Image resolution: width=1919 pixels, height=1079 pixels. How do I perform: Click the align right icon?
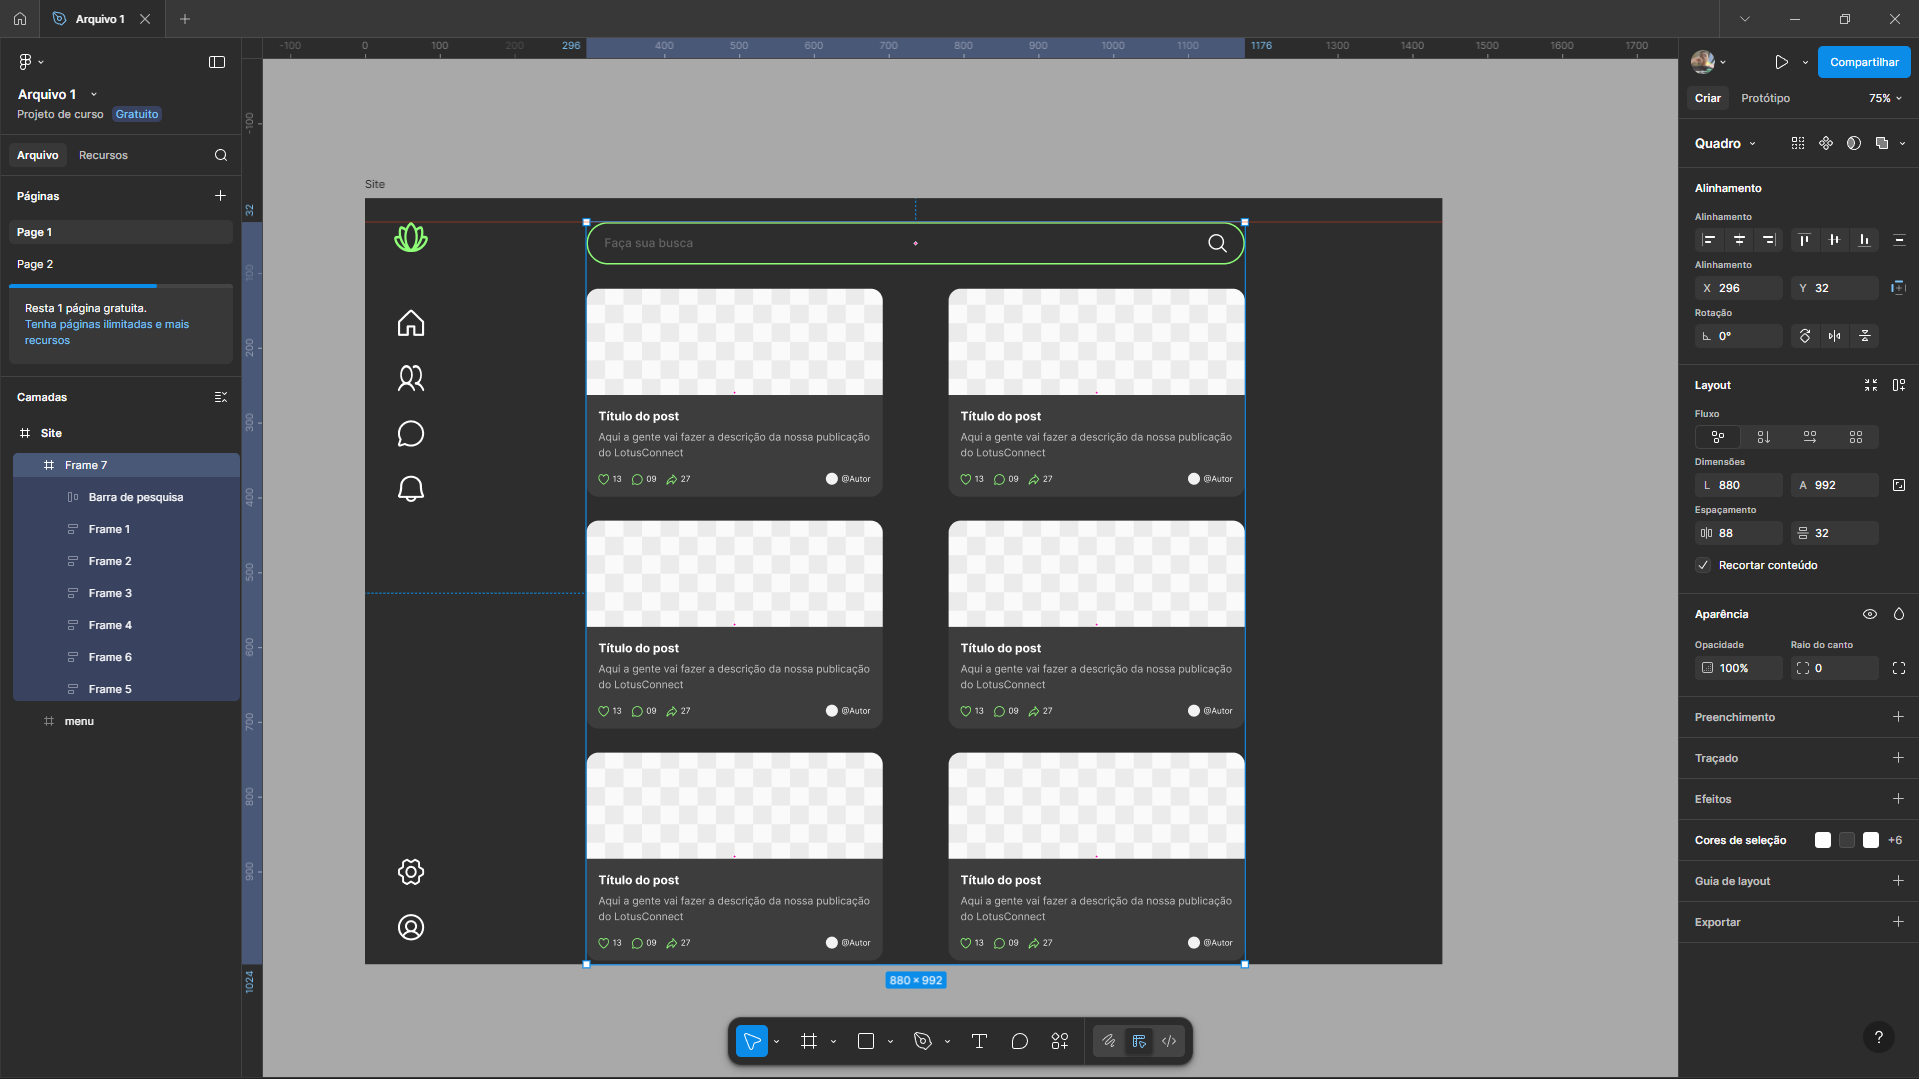pos(1769,240)
